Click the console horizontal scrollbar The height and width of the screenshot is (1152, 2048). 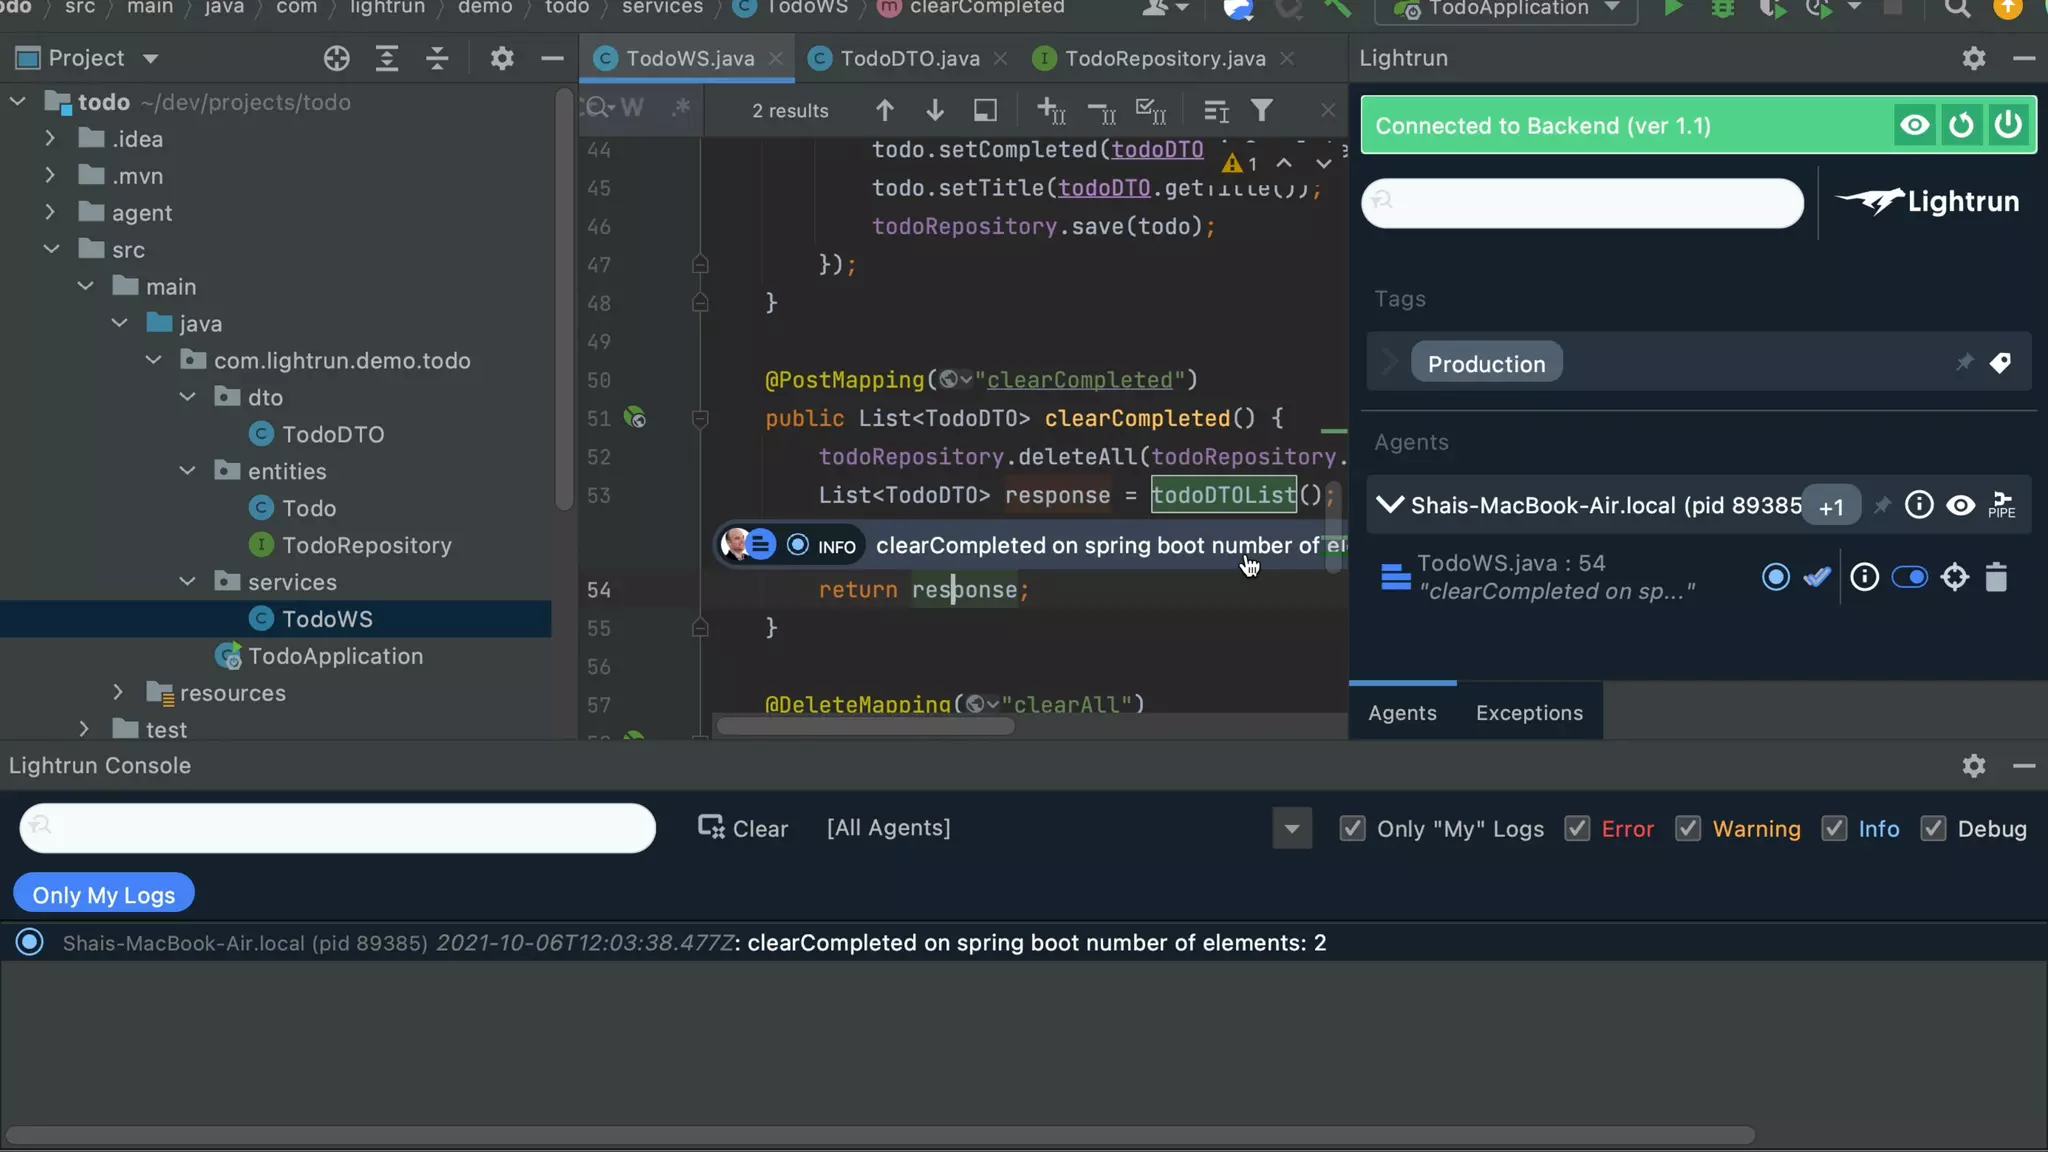(880, 1135)
